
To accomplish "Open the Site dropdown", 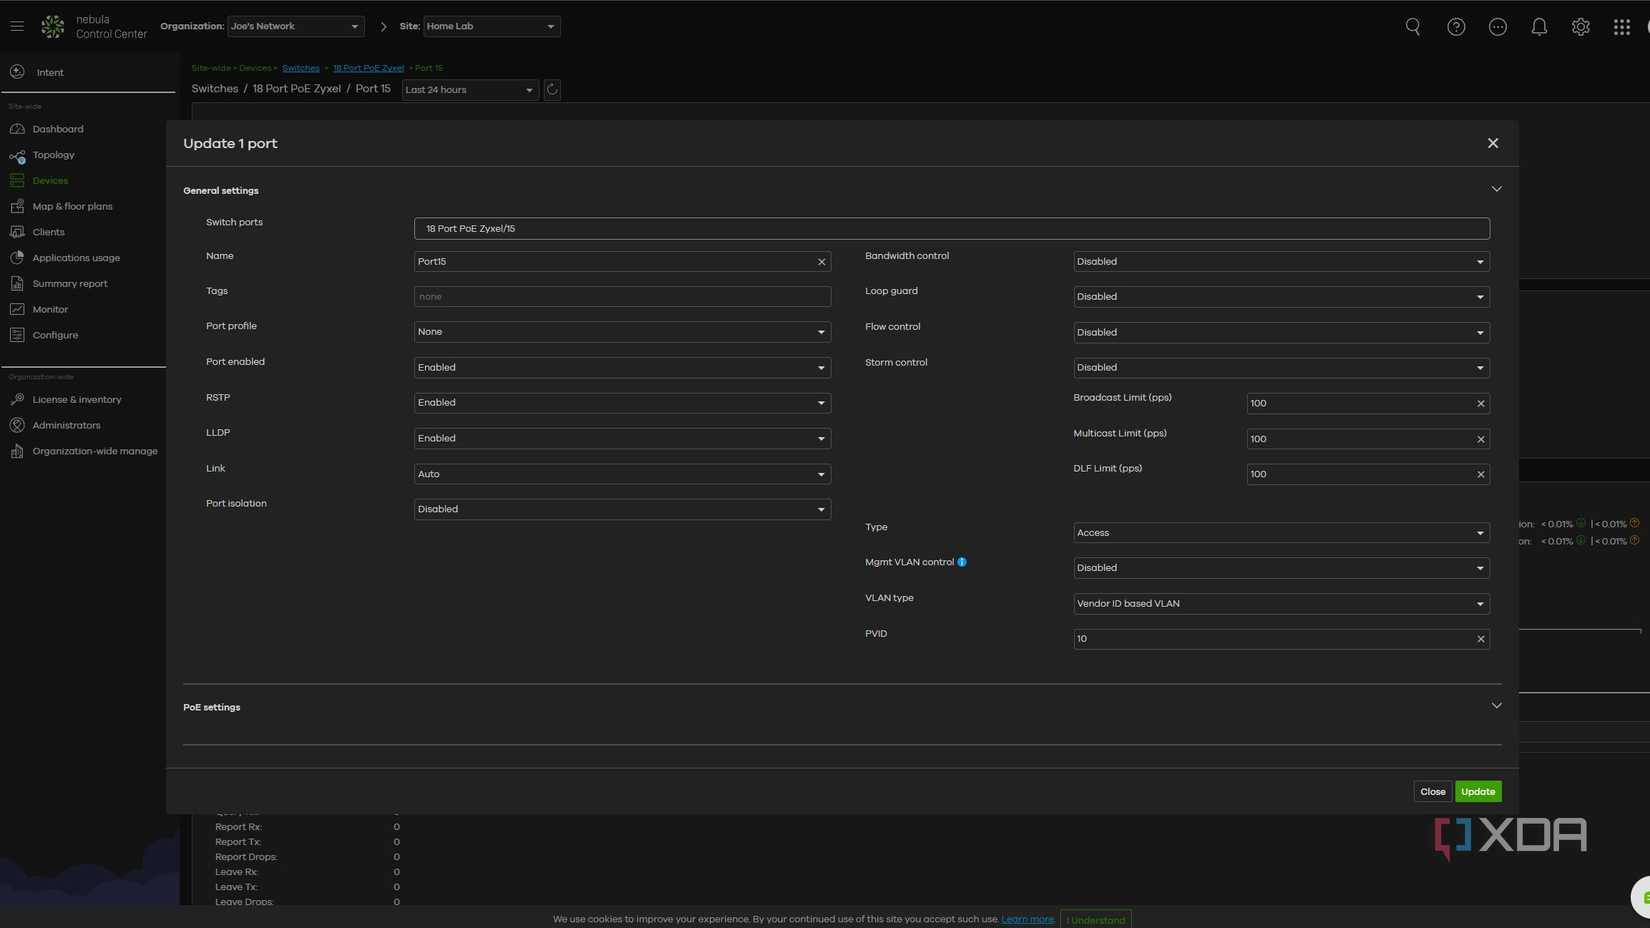I will point(491,26).
